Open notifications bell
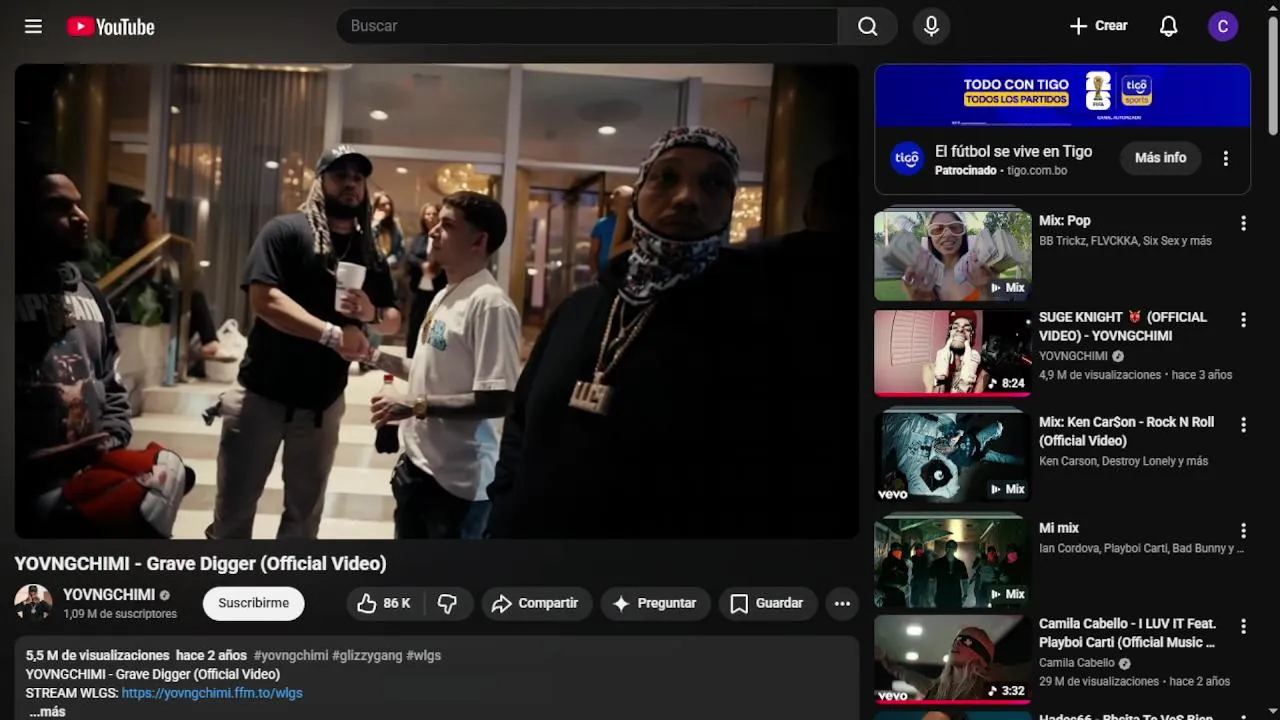 pos(1168,26)
